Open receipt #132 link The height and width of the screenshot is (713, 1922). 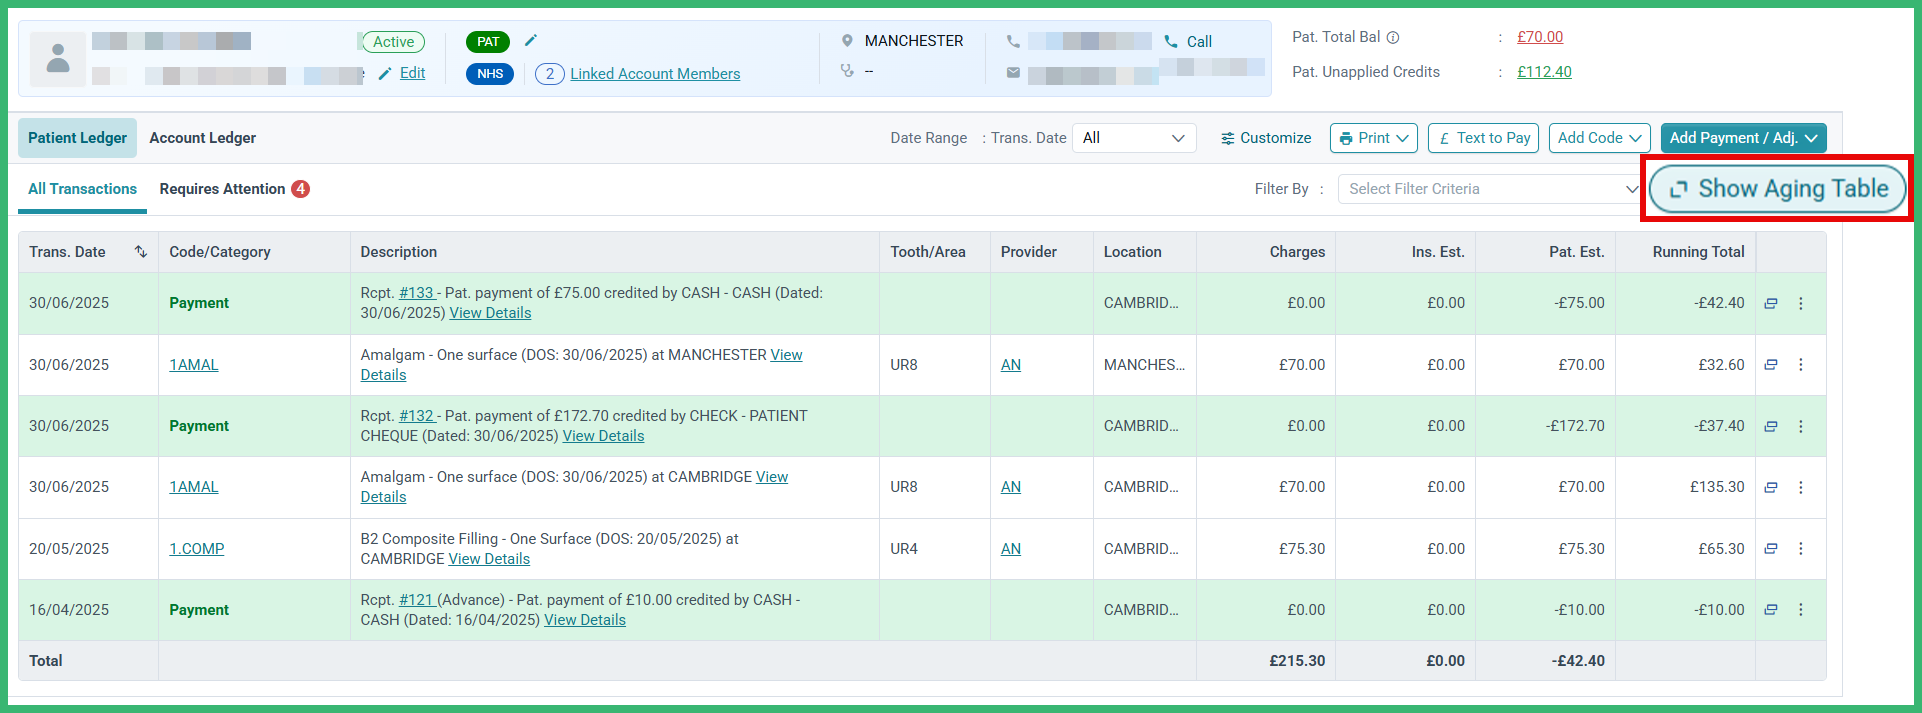(417, 416)
